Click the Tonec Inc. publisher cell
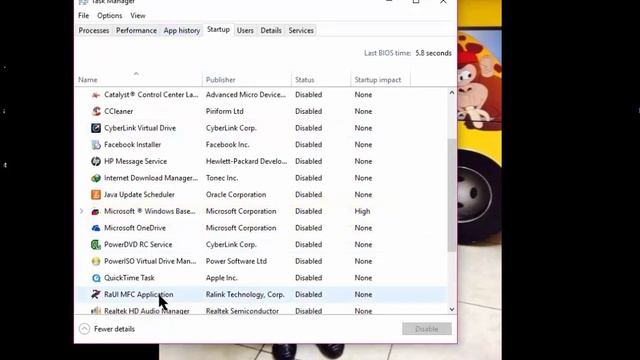 (x=222, y=178)
